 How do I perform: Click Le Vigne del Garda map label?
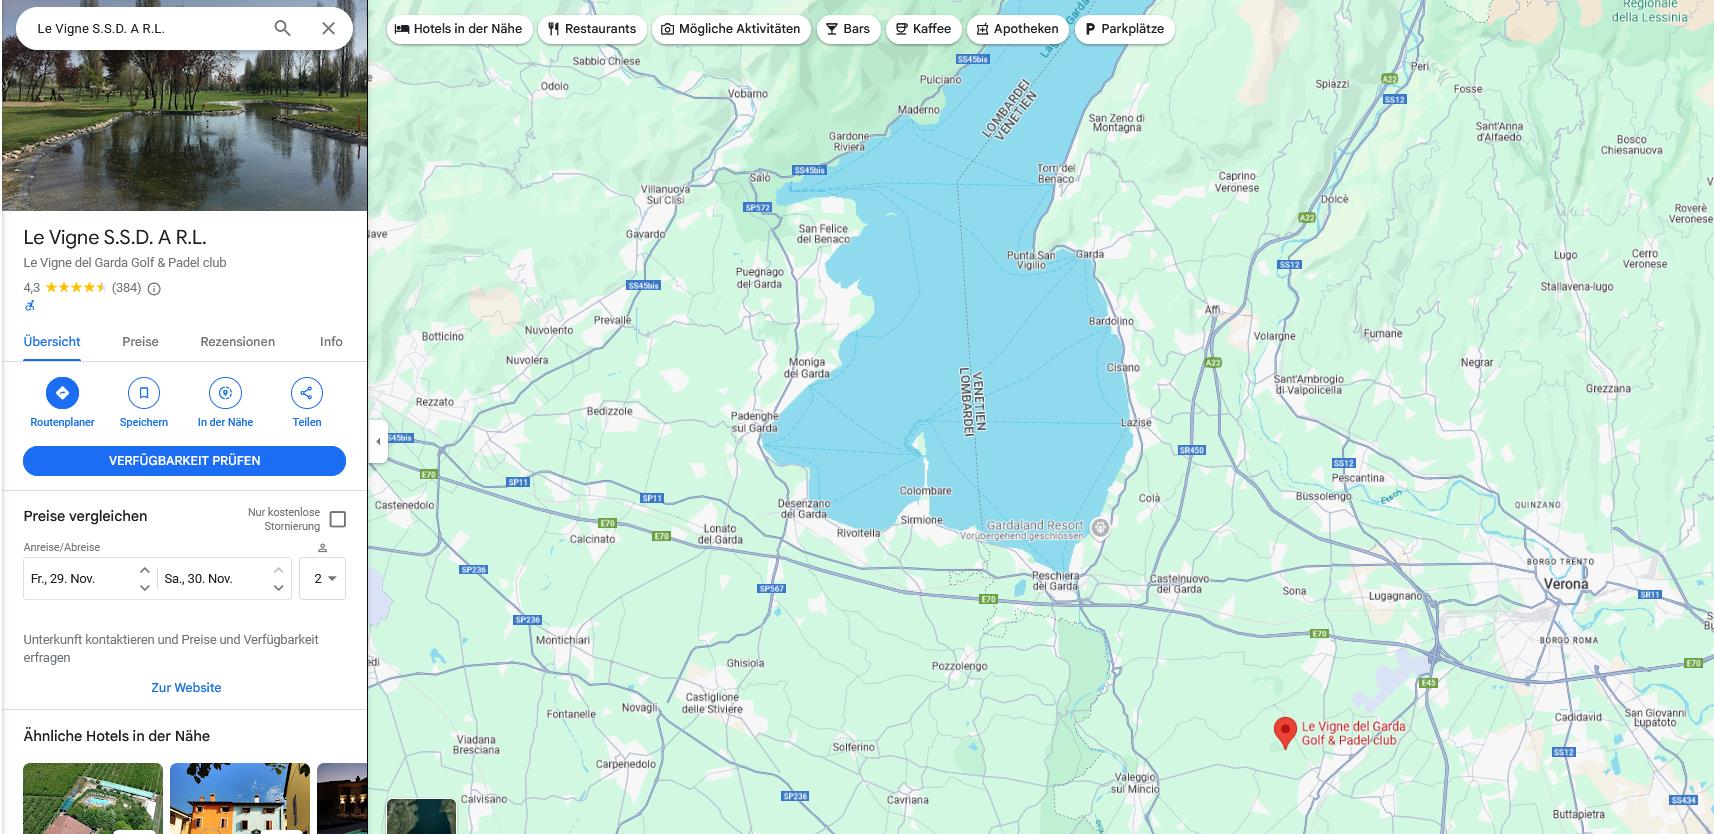(x=1353, y=733)
